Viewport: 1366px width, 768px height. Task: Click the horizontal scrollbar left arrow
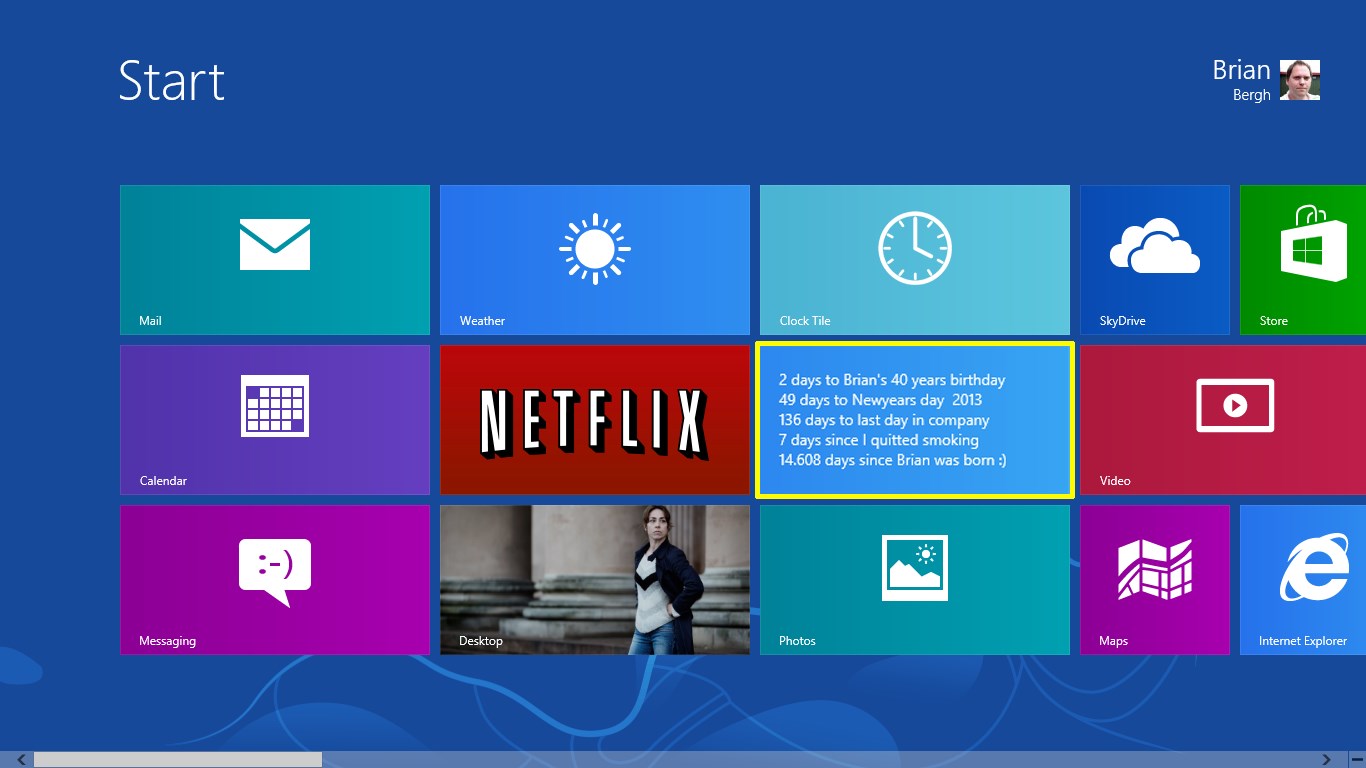(x=20, y=760)
